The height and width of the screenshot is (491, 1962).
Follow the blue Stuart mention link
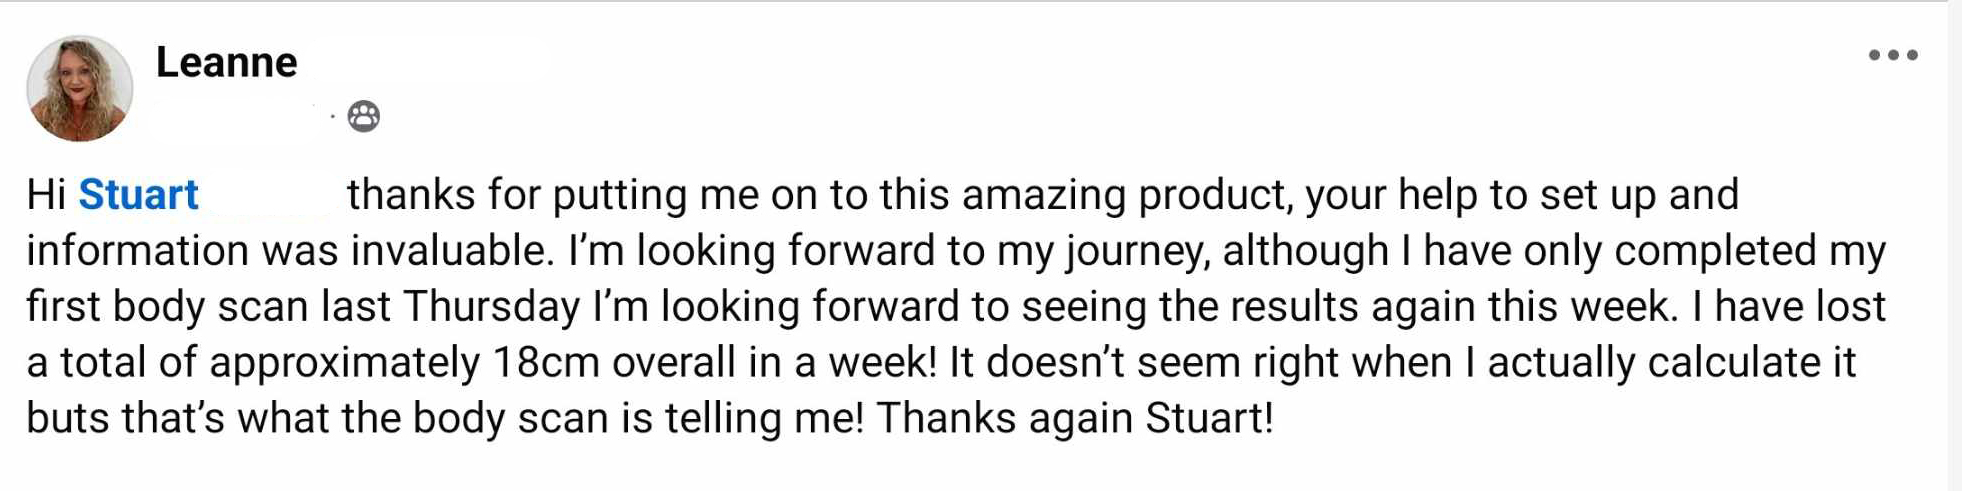click(139, 195)
